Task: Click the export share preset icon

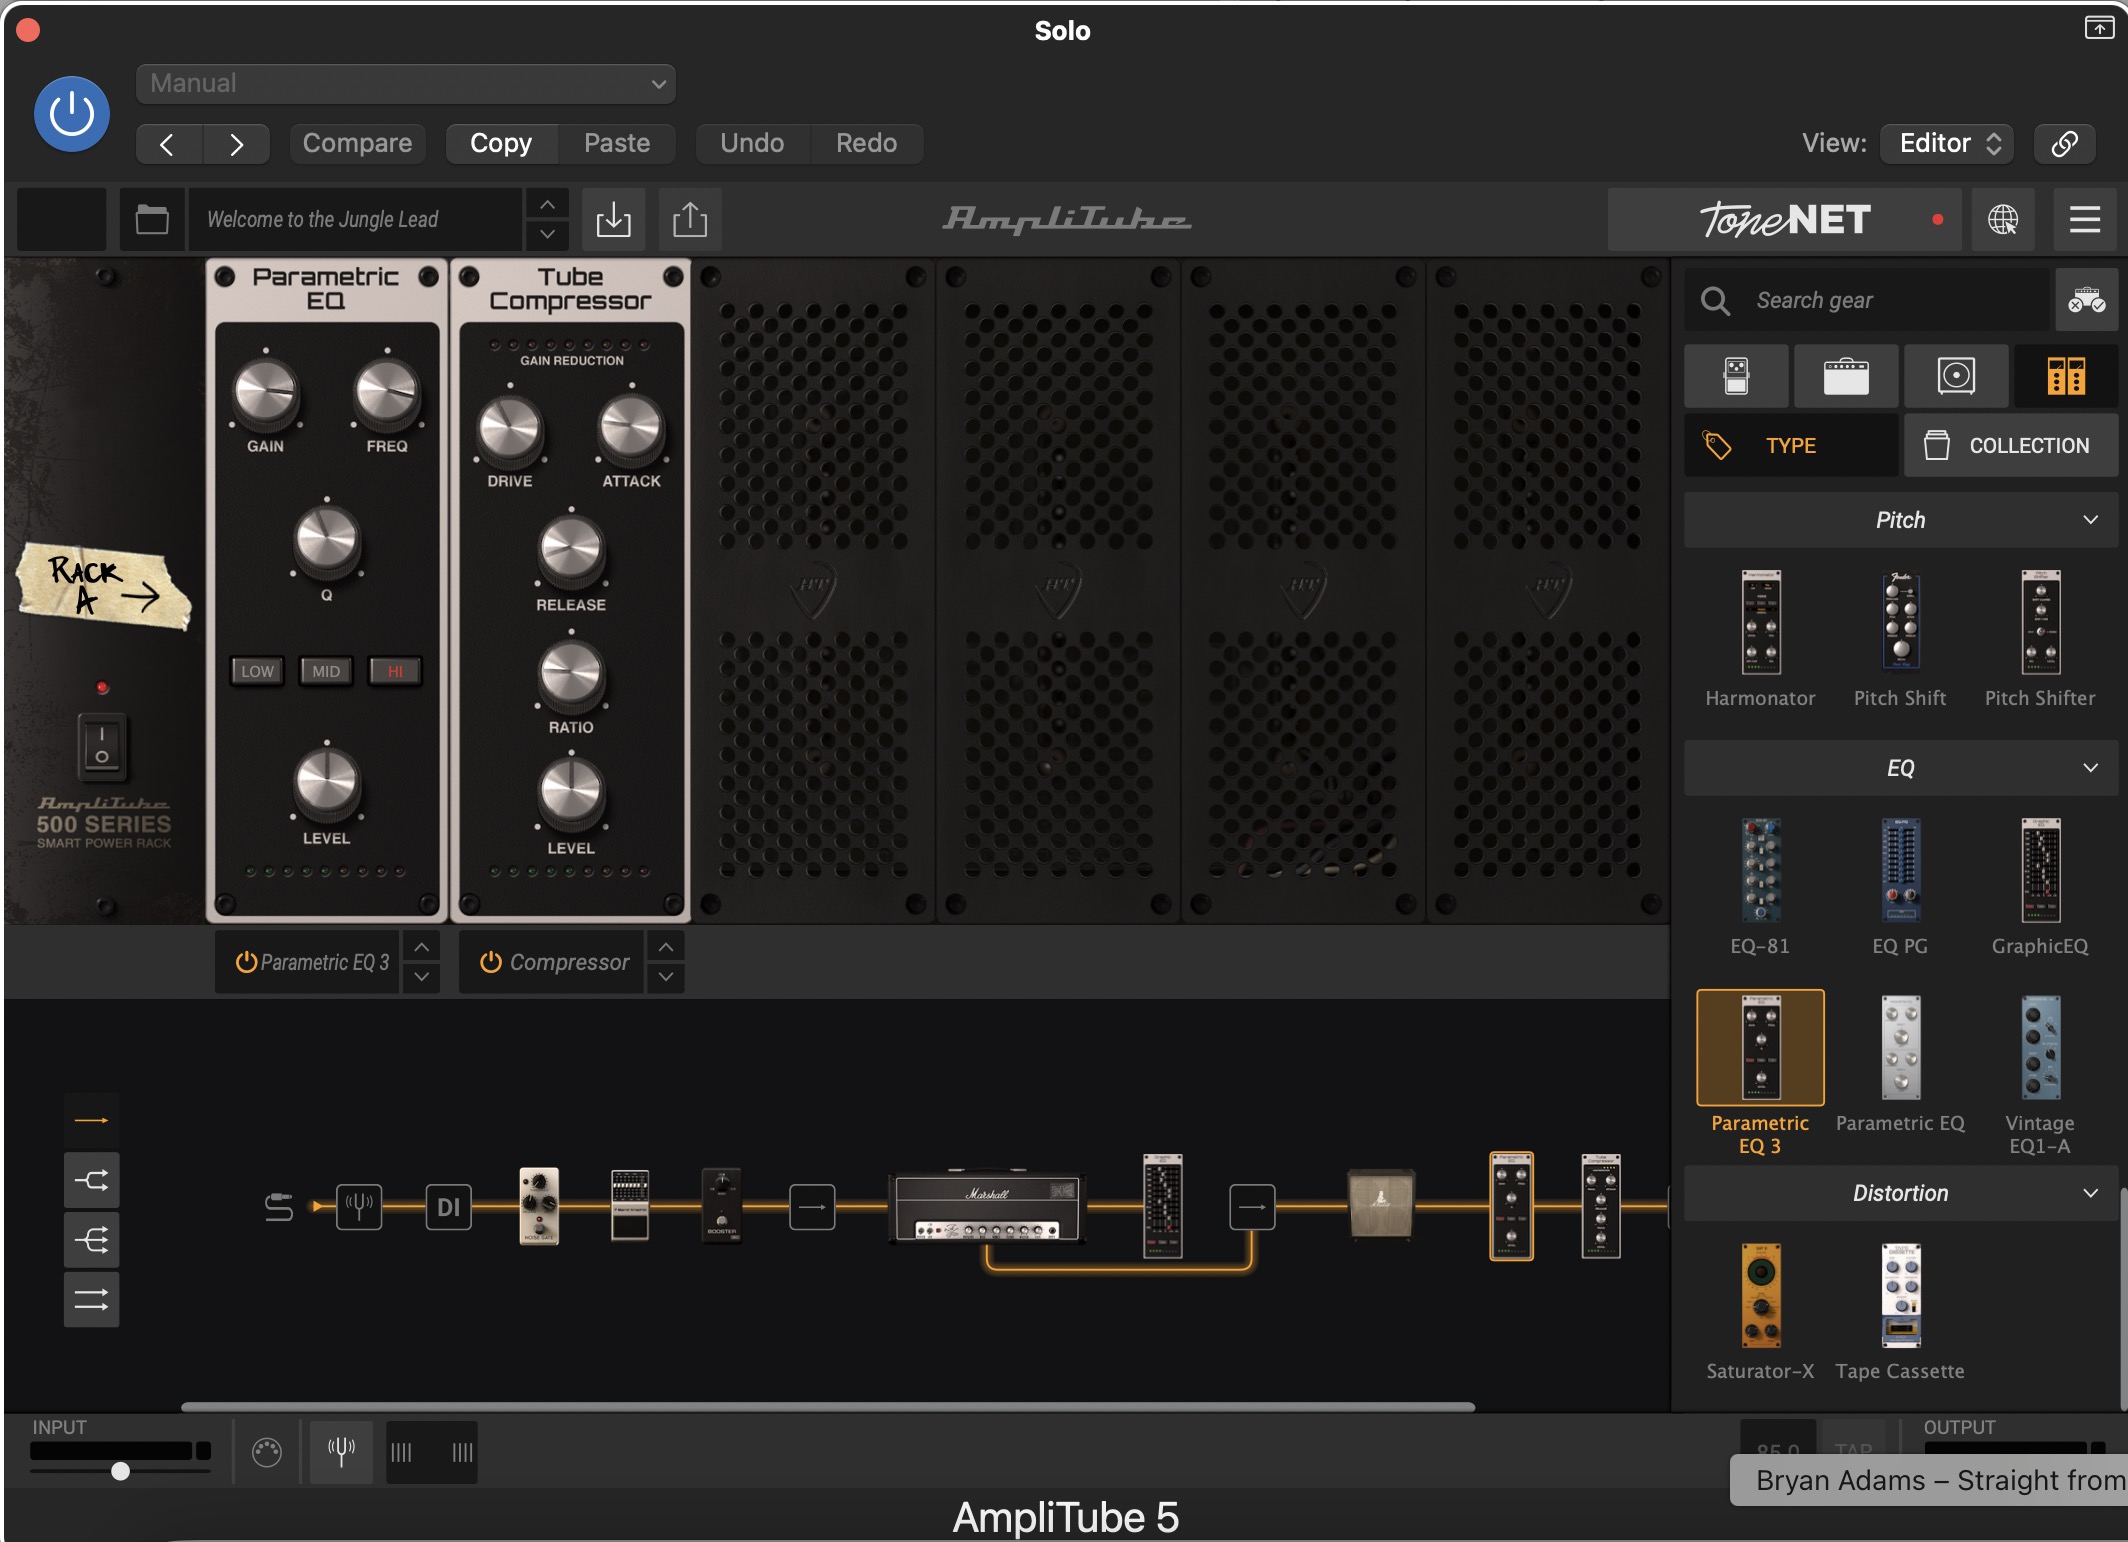Action: point(690,219)
